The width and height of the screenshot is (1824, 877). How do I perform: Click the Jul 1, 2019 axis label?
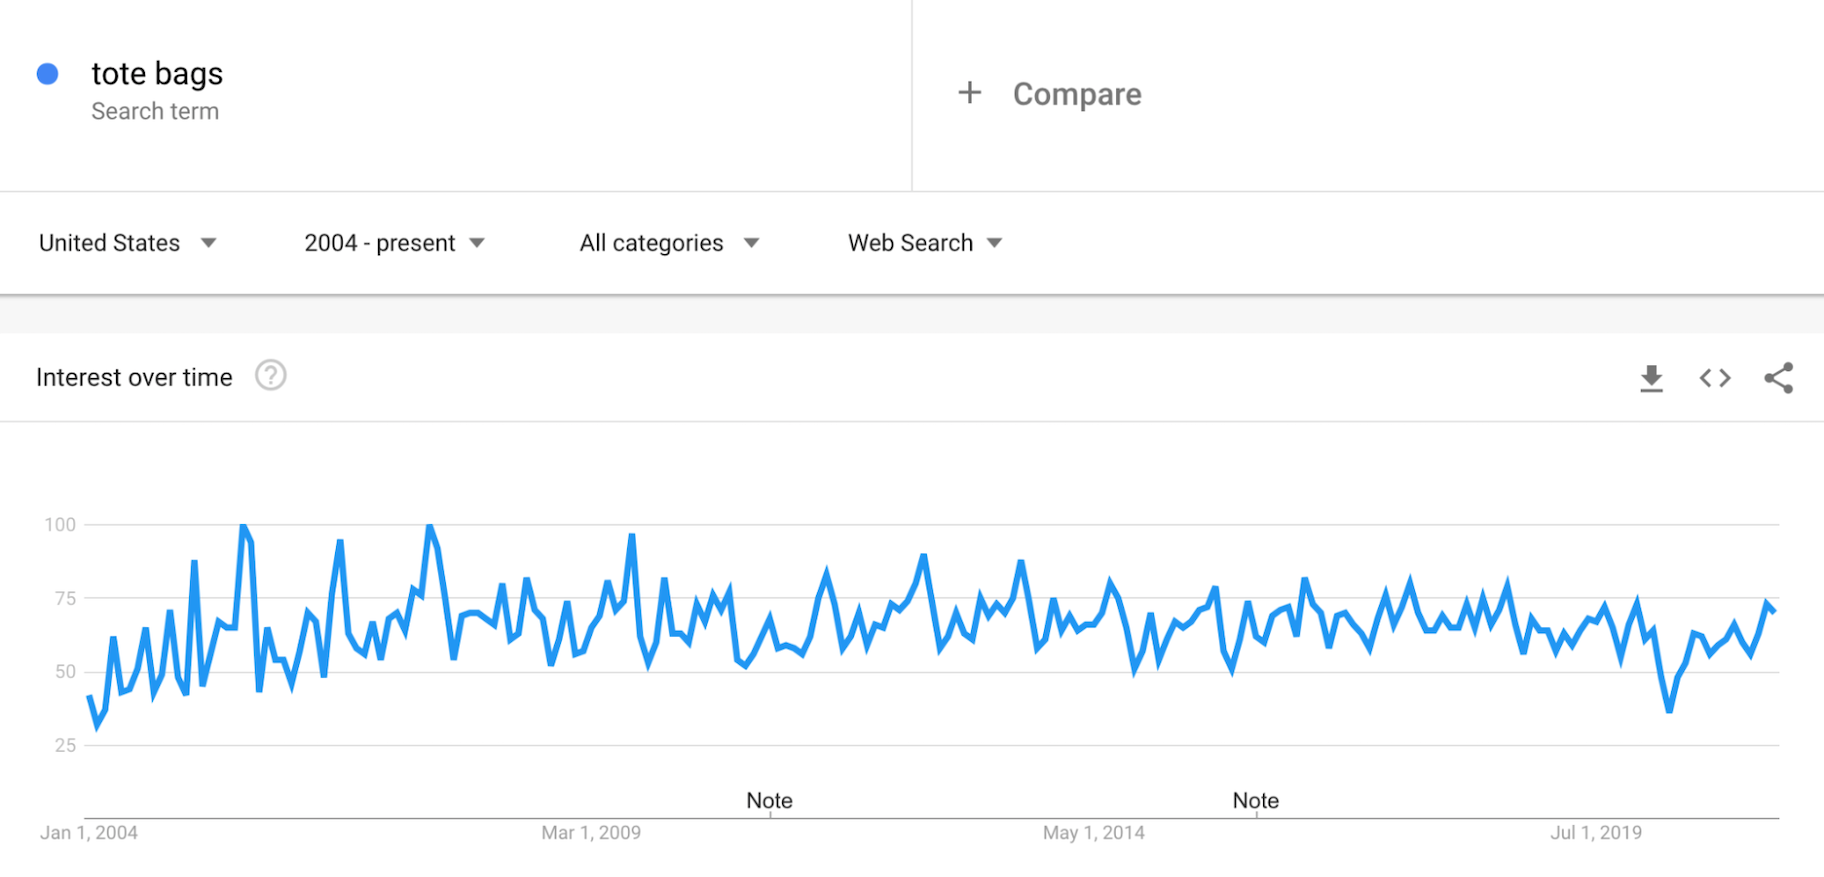1596,833
